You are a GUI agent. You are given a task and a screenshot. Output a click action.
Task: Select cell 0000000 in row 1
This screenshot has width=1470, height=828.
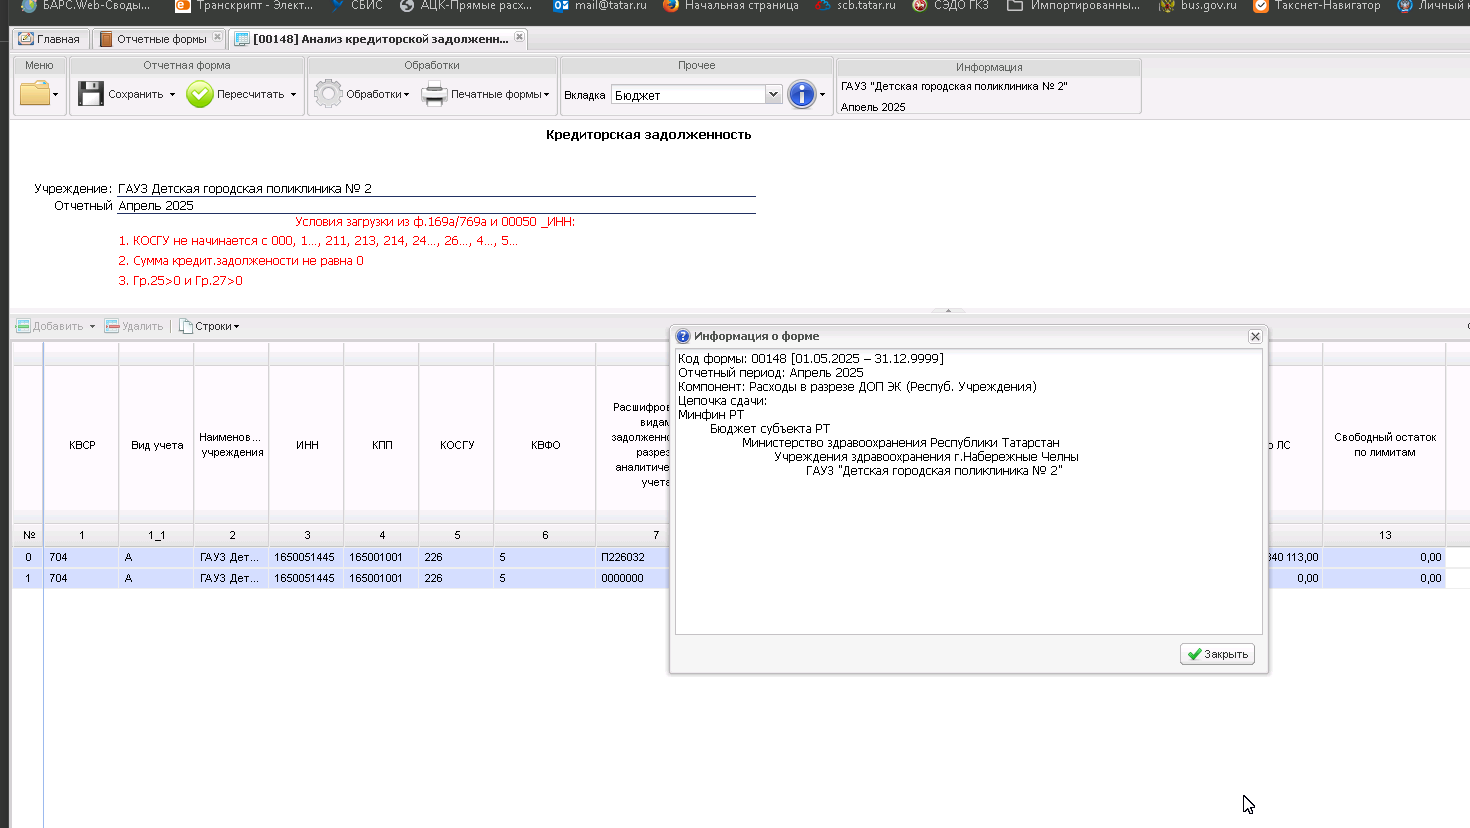(631, 578)
